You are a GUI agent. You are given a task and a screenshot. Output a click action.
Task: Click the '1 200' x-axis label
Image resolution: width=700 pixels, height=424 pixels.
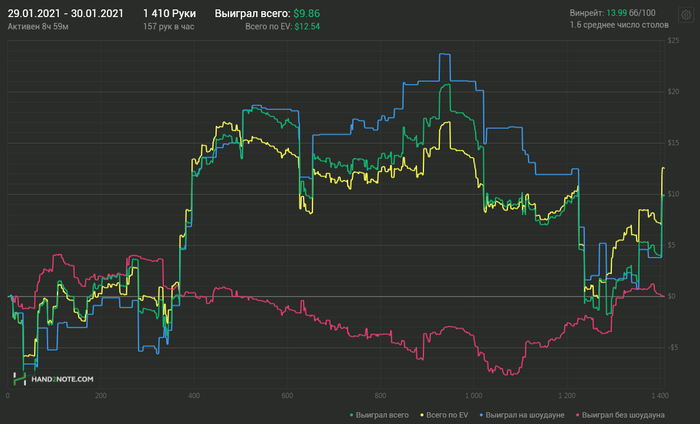[x=567, y=395]
